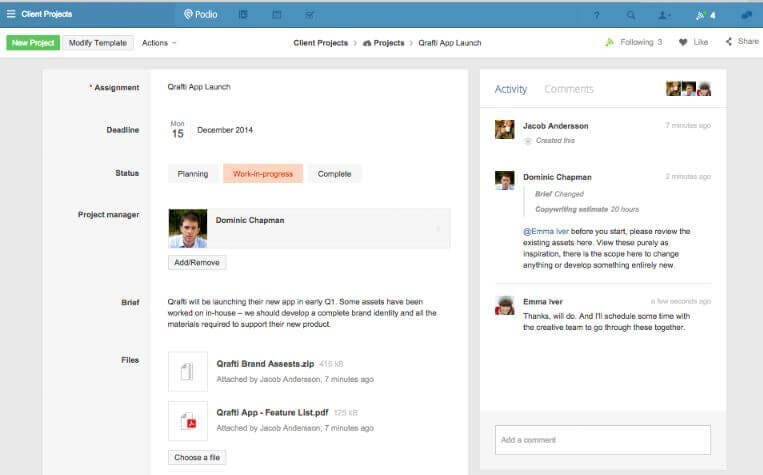This screenshot has width=763, height=475.
Task: Open the notifications icon showing 4
Action: (x=705, y=16)
